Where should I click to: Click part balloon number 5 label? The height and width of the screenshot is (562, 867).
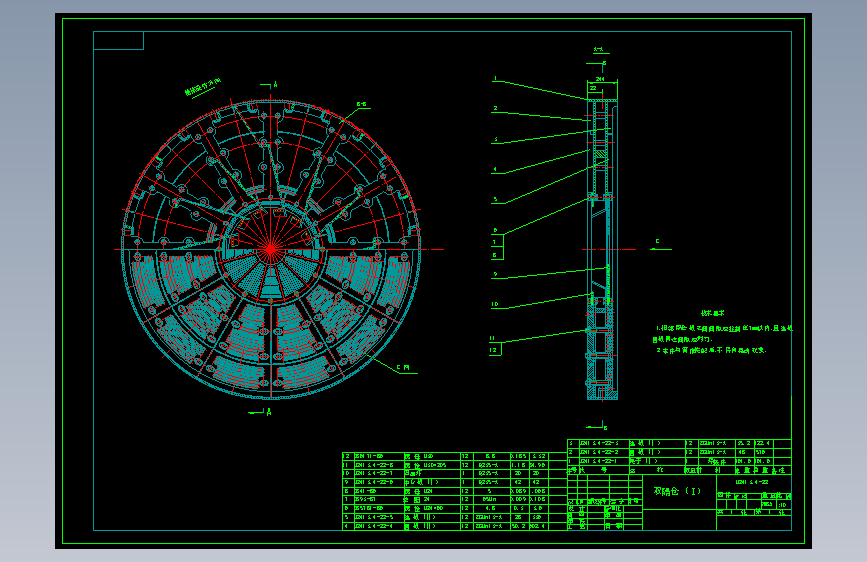[x=495, y=199]
